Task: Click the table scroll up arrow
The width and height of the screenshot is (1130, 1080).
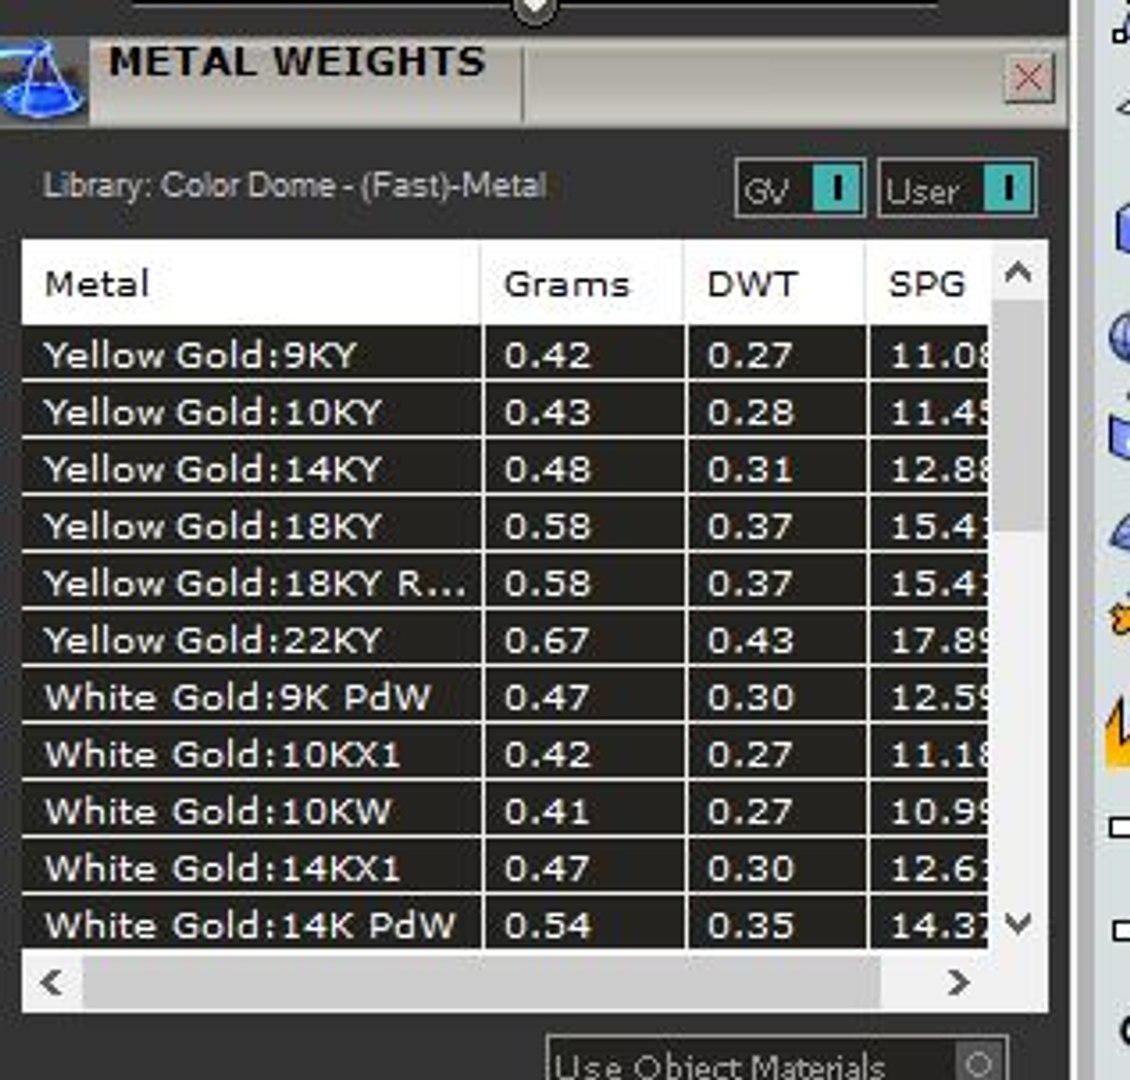Action: [1018, 272]
